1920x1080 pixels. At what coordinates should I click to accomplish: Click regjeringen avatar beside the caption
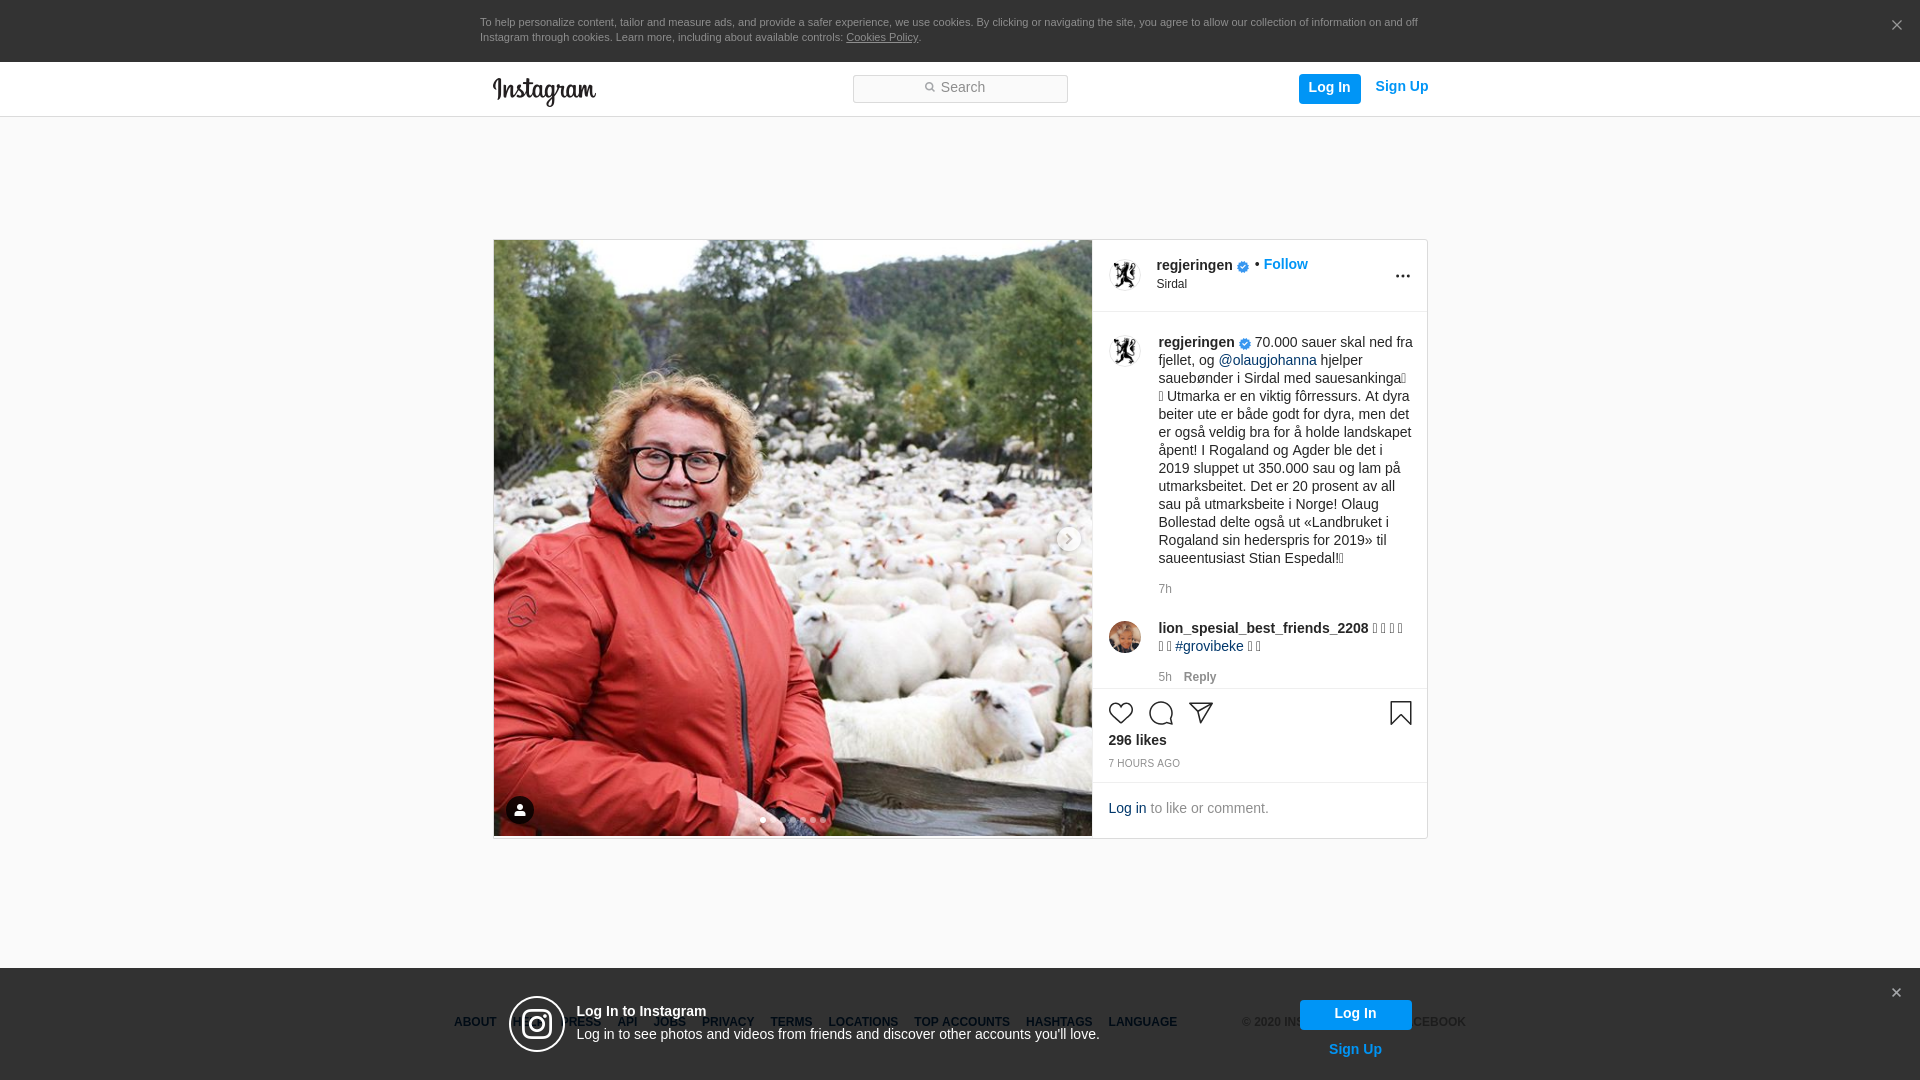[x=1124, y=351]
